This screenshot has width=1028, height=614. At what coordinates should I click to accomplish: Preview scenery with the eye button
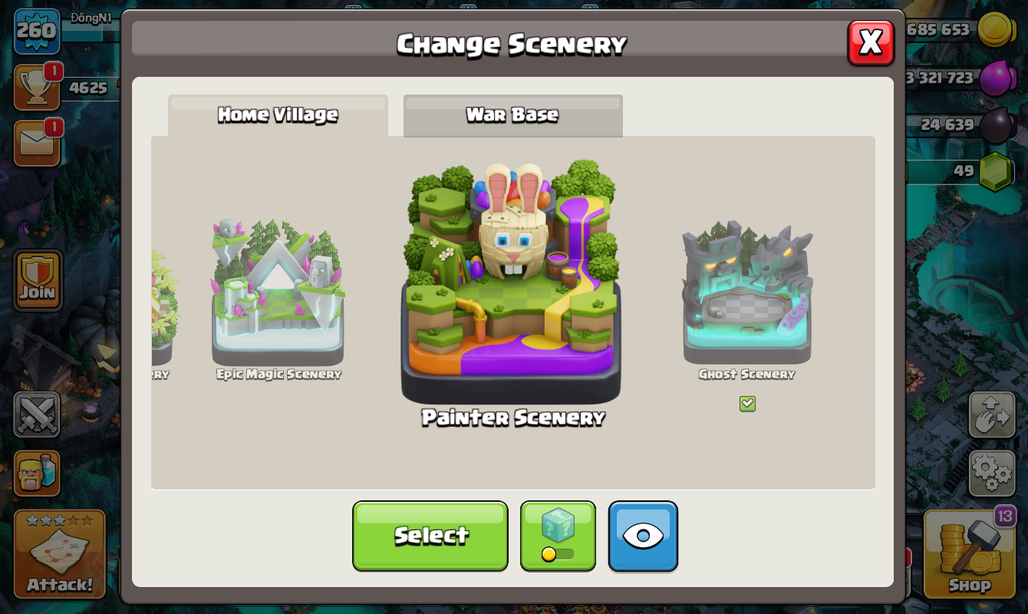[643, 536]
